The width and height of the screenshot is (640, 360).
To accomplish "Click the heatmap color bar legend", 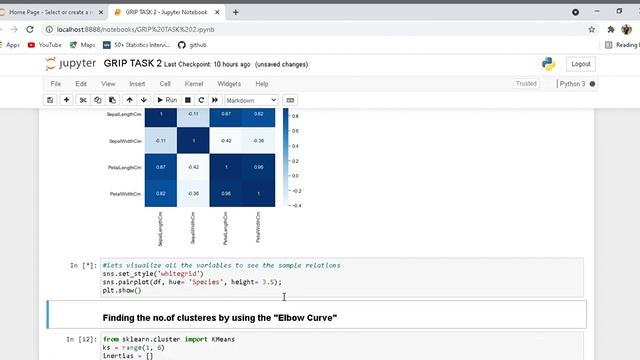I will pos(286,158).
